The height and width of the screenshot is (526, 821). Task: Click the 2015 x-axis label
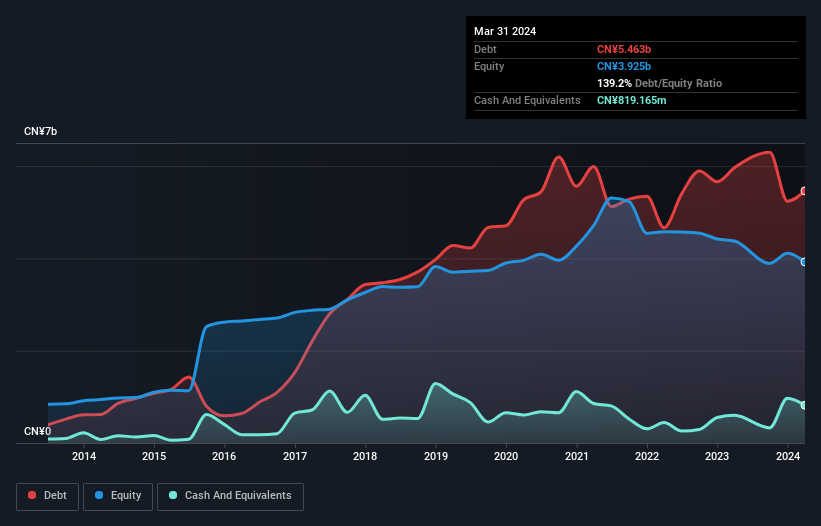[x=154, y=456]
